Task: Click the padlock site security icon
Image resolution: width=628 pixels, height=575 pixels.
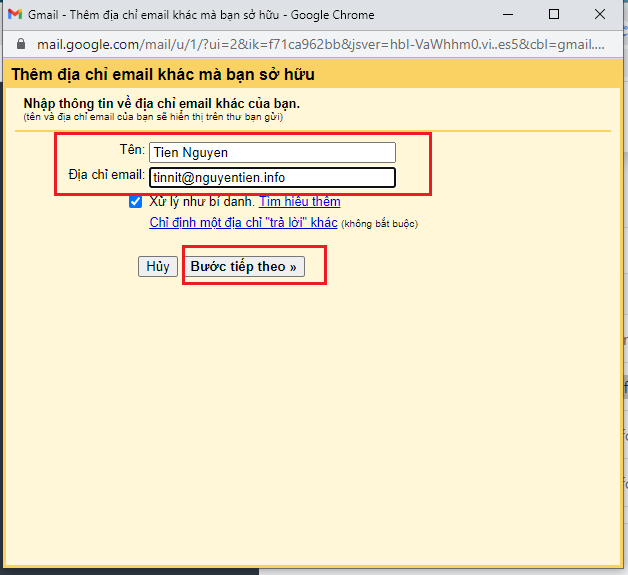Action: 21,44
